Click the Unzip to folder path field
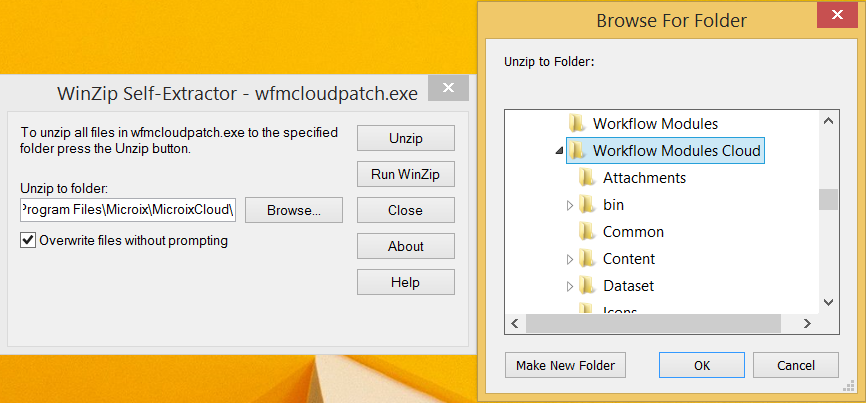The image size is (866, 403). click(x=127, y=210)
